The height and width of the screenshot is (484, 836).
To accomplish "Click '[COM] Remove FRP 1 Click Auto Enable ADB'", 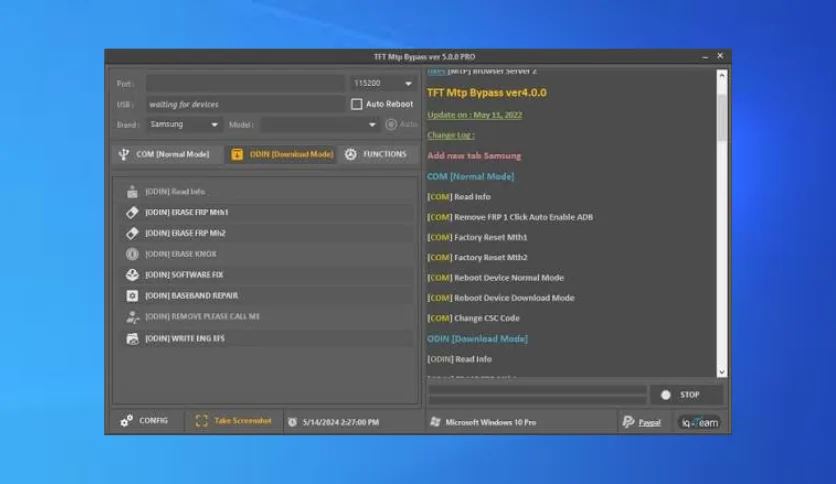I will [510, 217].
